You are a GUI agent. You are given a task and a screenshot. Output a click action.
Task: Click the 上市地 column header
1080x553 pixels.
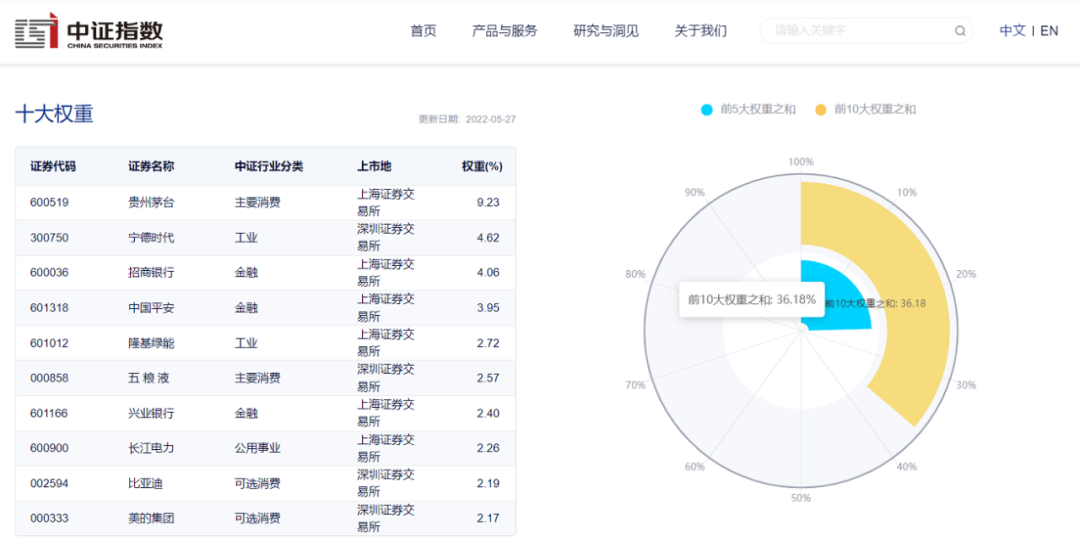coord(374,167)
